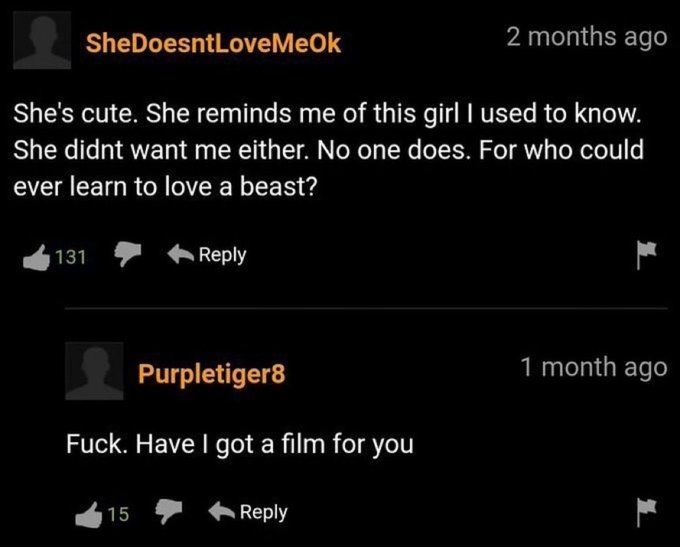This screenshot has width=680, height=547.
Task: Open the Purpletiger8 username link
Action: [x=212, y=377]
